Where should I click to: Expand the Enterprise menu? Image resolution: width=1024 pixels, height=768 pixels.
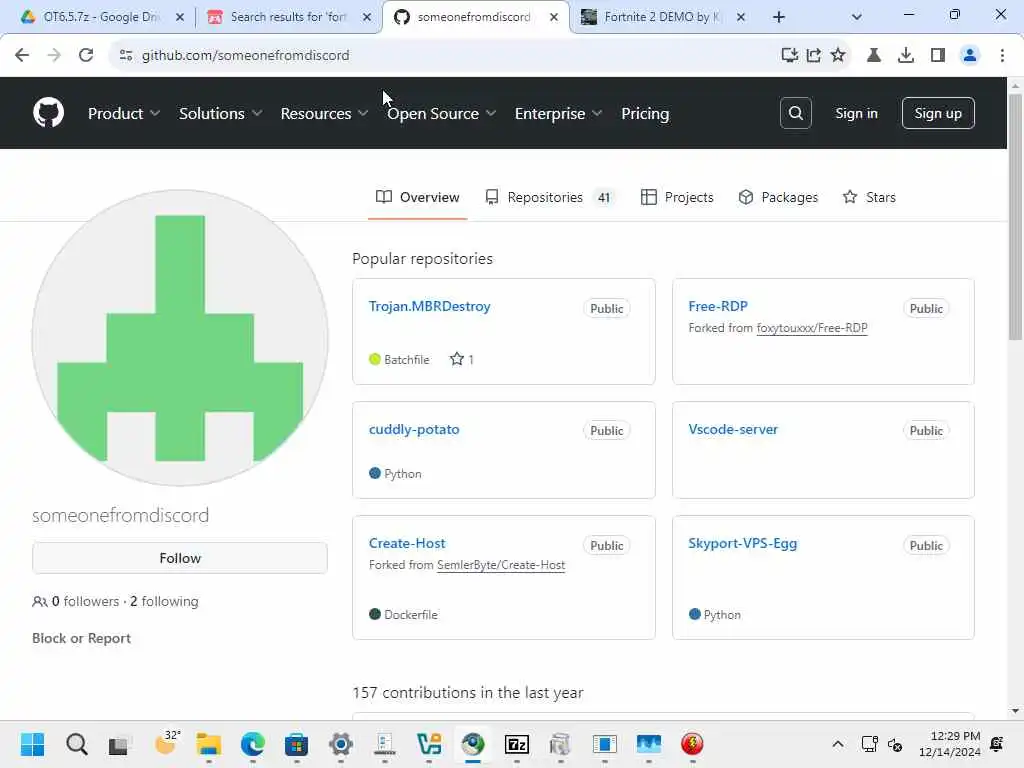click(558, 114)
